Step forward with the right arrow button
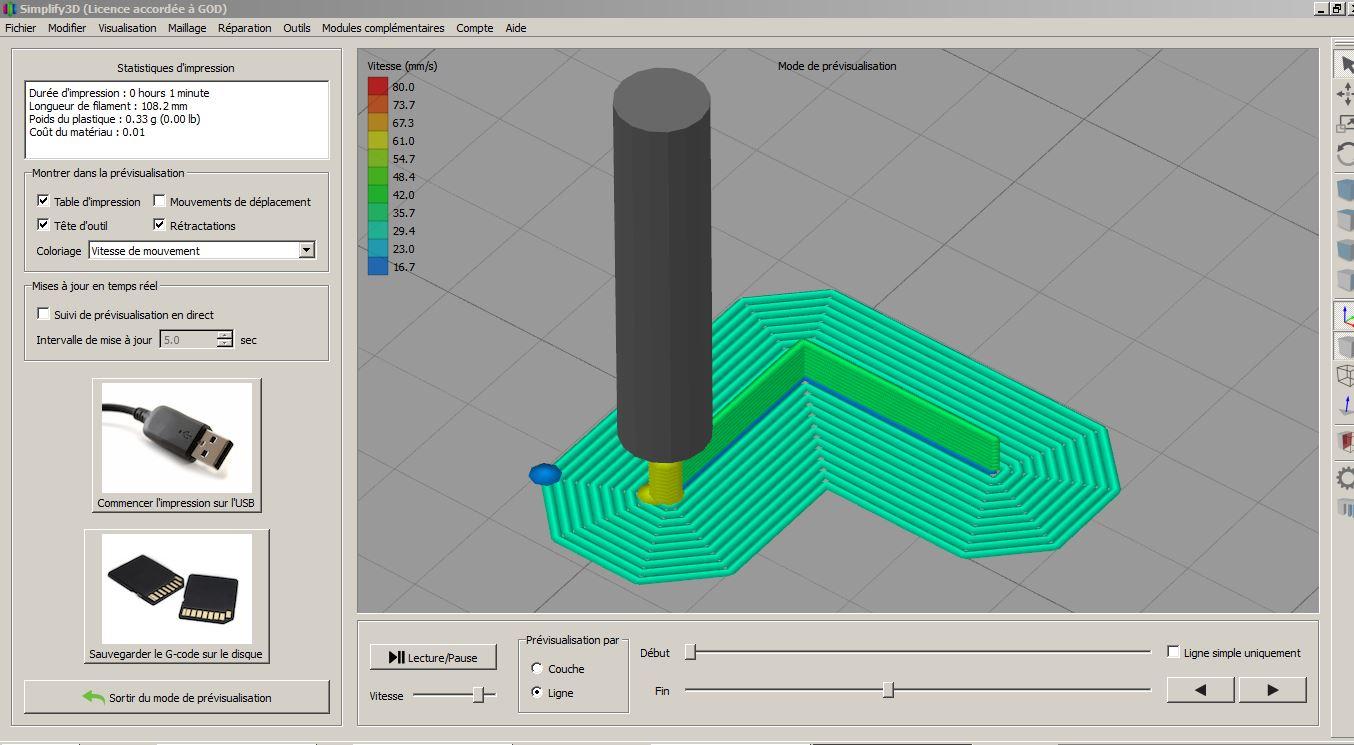The width and height of the screenshot is (1354, 745). [x=1272, y=690]
